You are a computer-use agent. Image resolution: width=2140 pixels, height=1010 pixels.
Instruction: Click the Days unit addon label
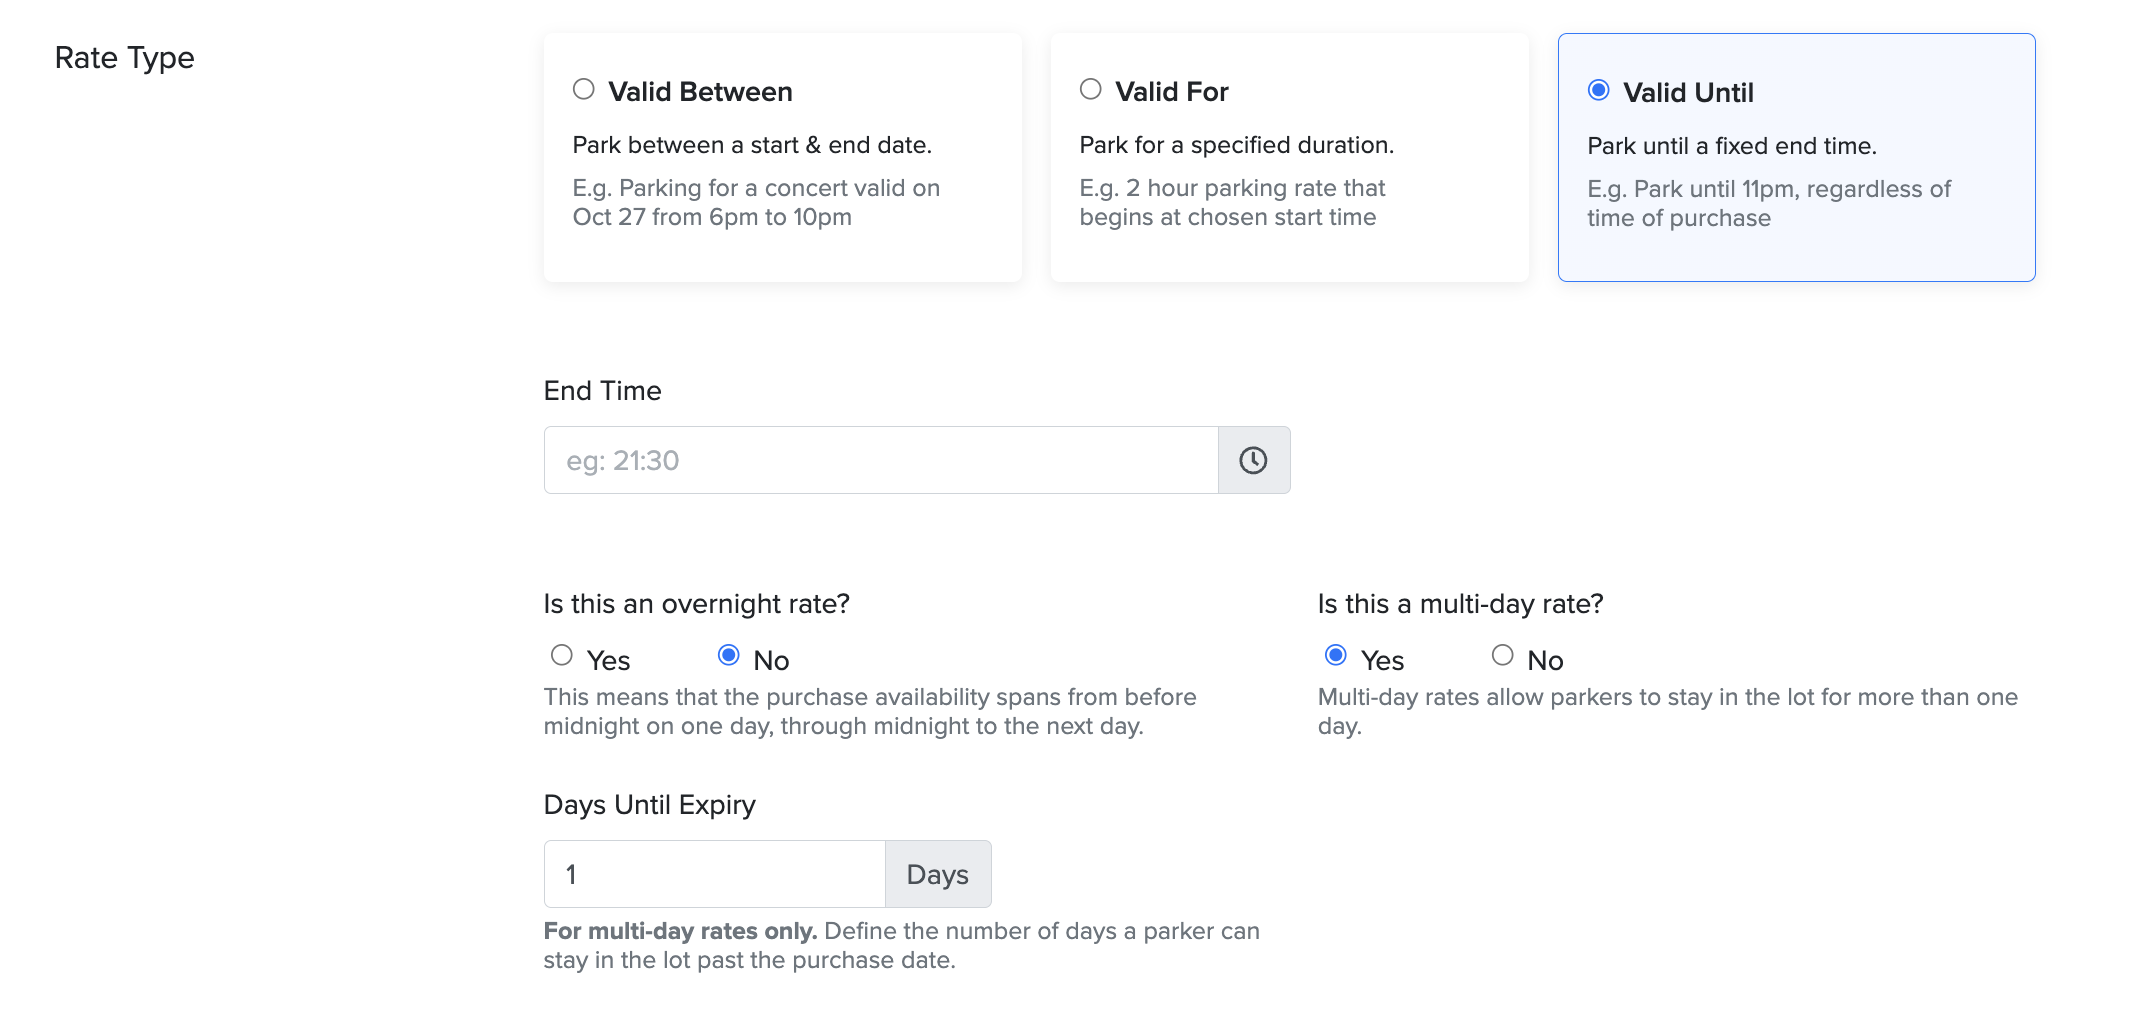[x=937, y=875]
